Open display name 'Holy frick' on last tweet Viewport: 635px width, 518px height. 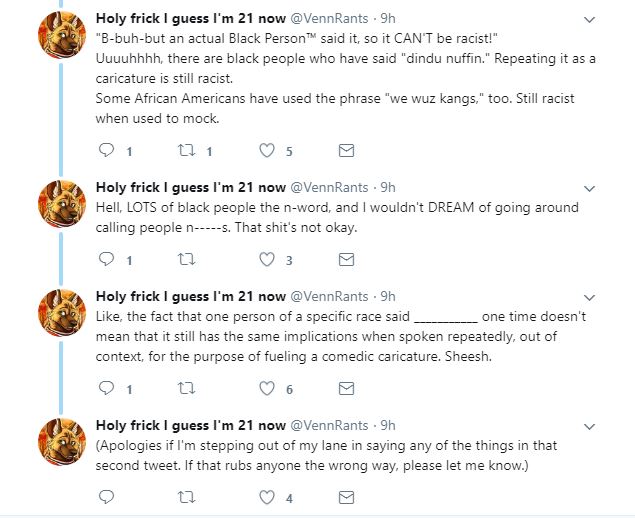point(191,425)
